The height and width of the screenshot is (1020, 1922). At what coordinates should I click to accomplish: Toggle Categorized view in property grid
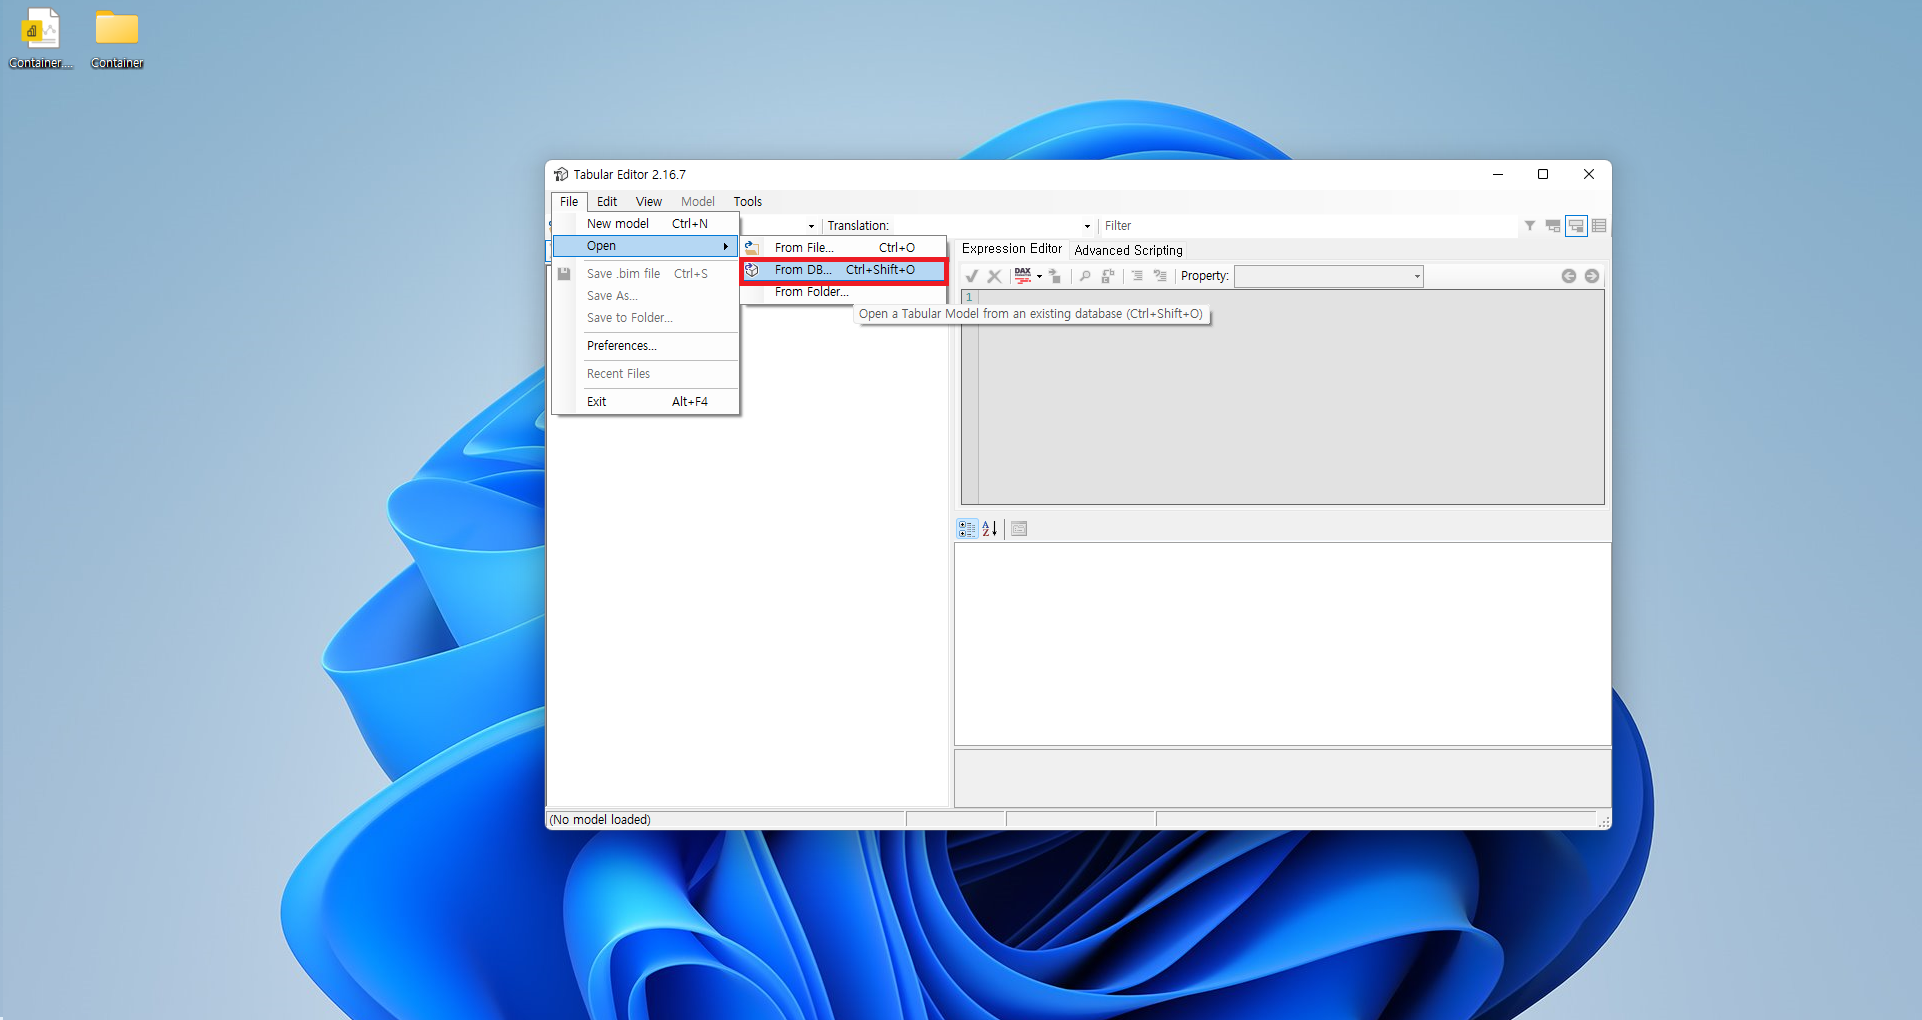[967, 529]
